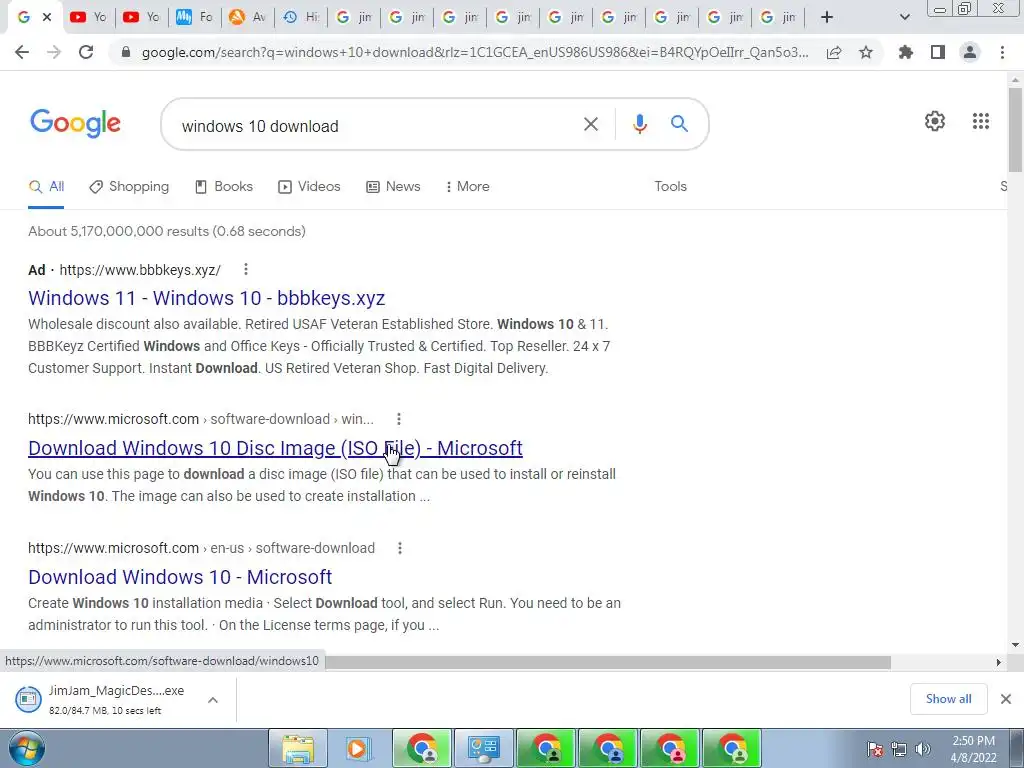Click the microsoft.com software-download win... breadcrumb
Image resolution: width=1024 pixels, height=768 pixels.
click(x=201, y=419)
